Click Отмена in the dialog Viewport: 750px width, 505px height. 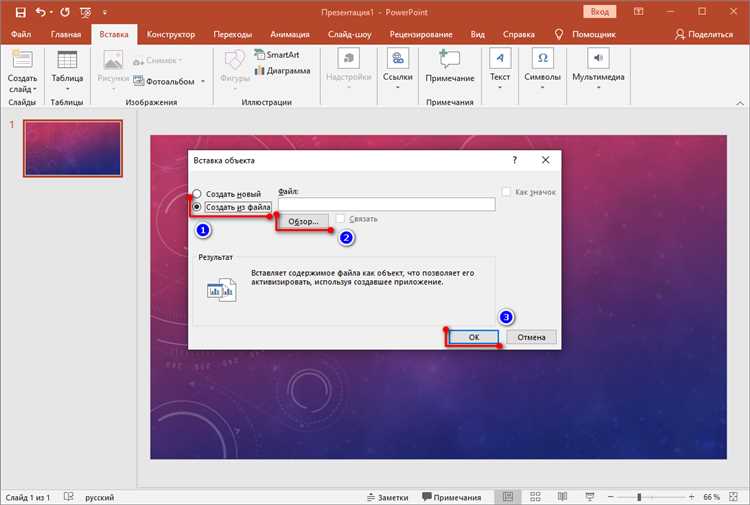pyautogui.click(x=531, y=337)
